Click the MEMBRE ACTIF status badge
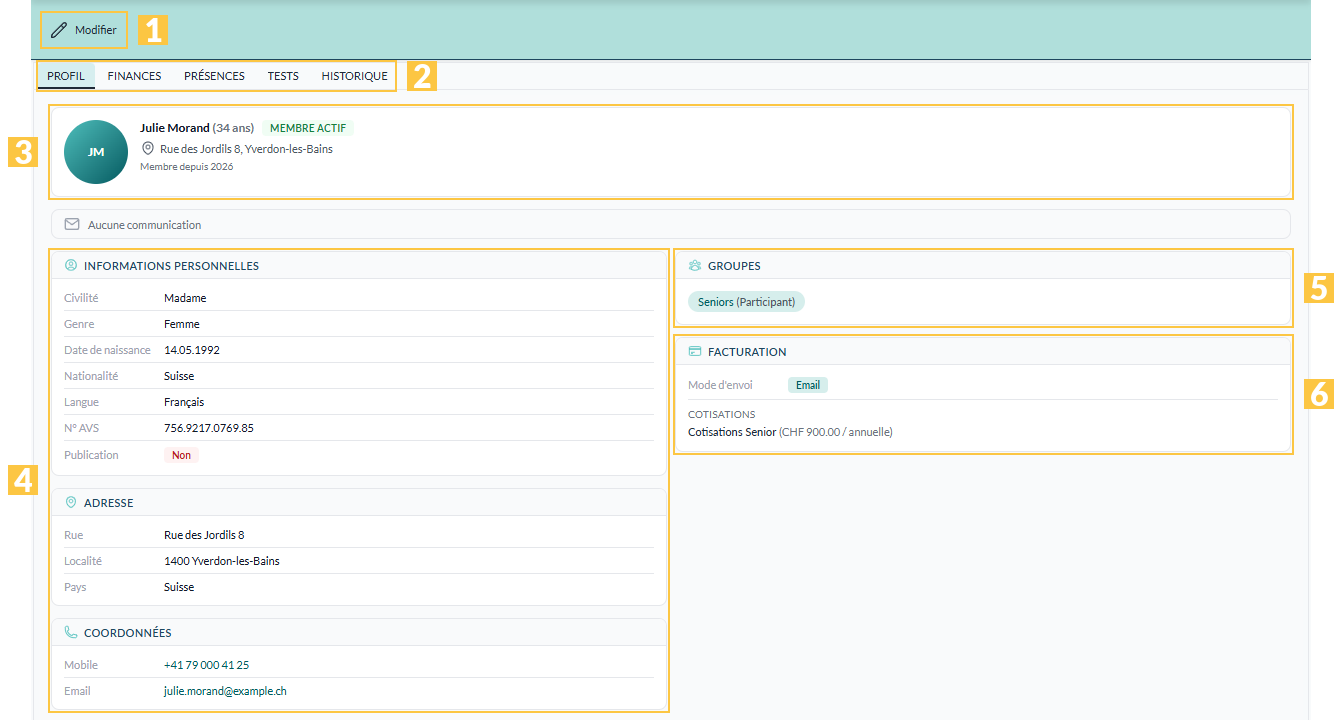 click(x=308, y=128)
